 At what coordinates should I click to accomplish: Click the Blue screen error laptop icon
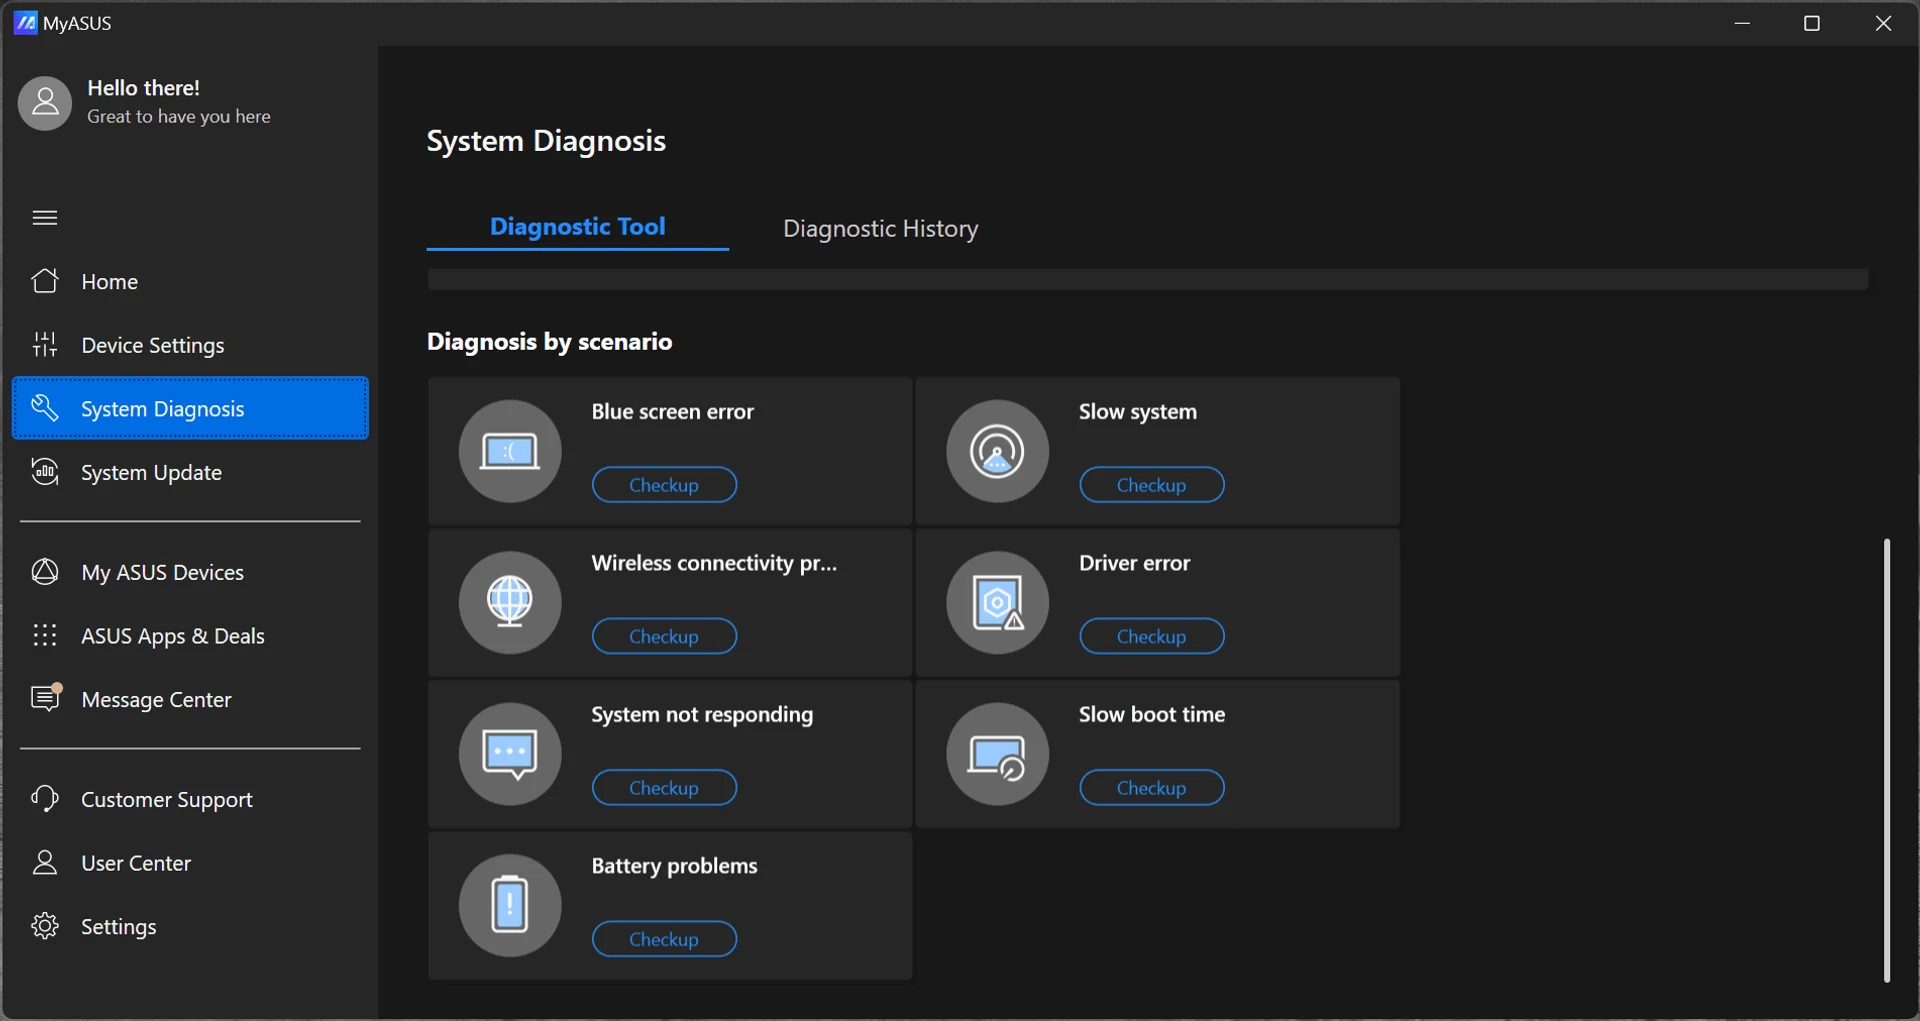[510, 451]
